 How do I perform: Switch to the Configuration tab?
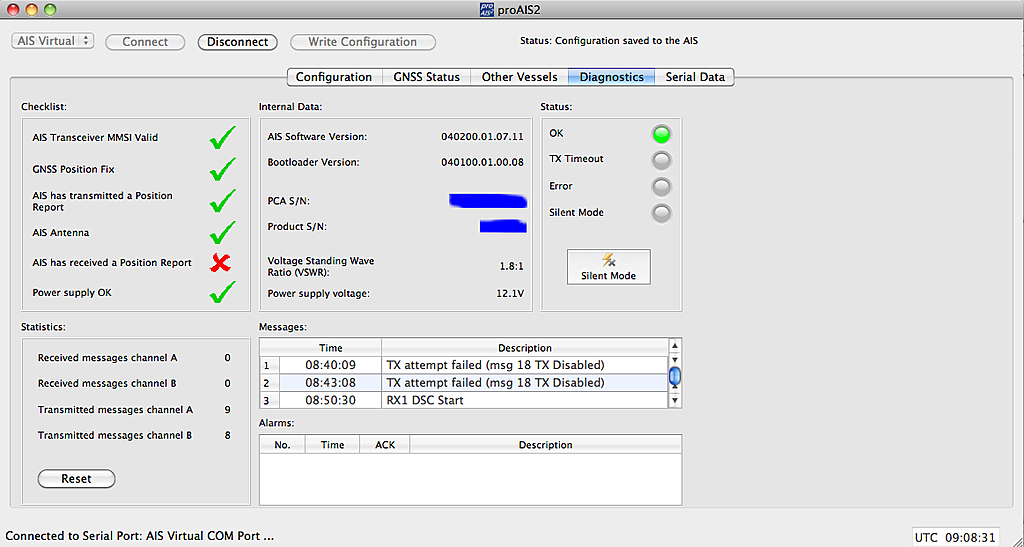click(334, 77)
